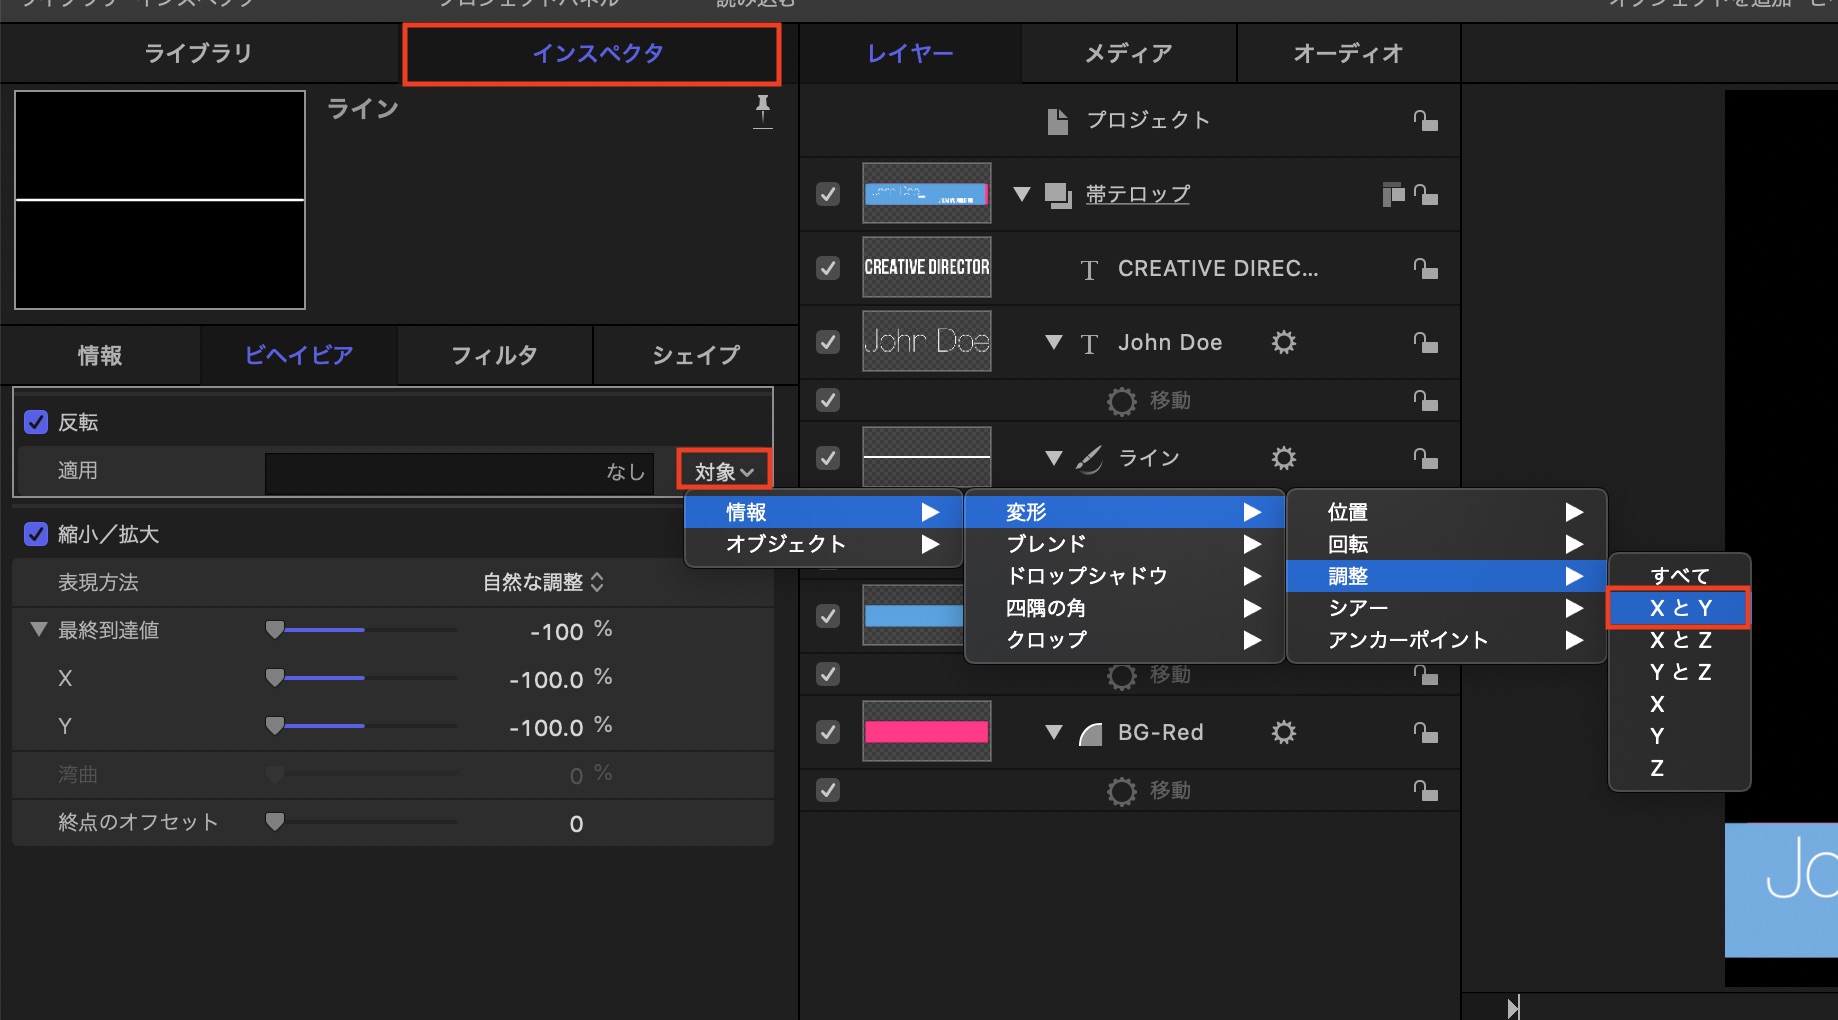
Task: Lock the 帯テロップ group
Action: pyautogui.click(x=1425, y=195)
